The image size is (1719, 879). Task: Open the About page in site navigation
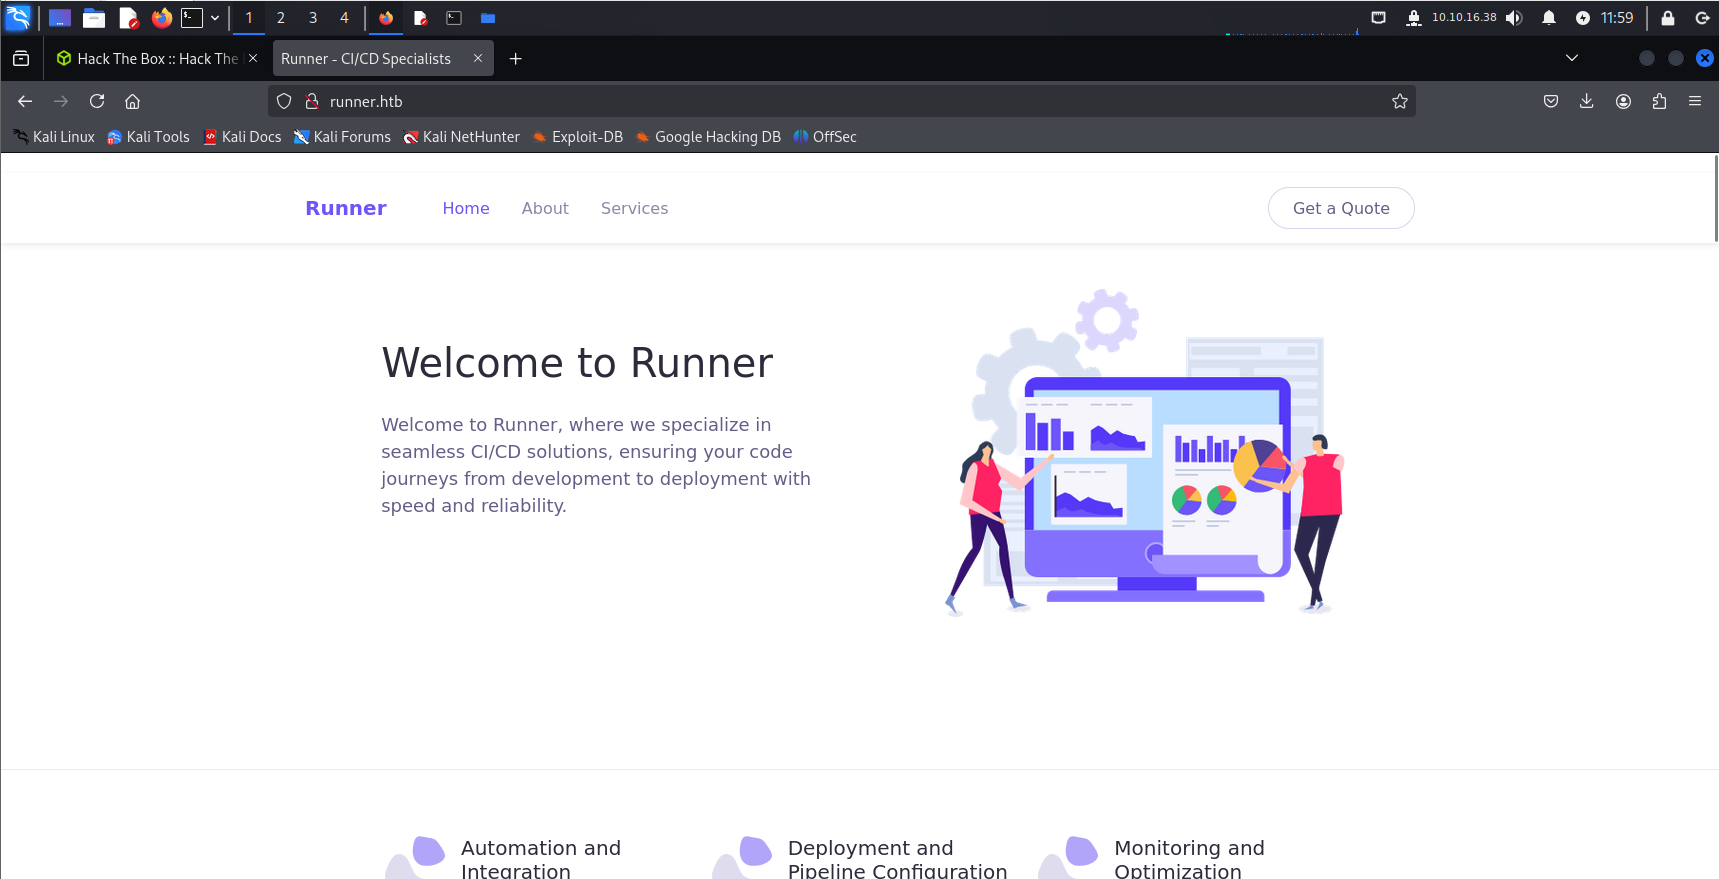(544, 208)
